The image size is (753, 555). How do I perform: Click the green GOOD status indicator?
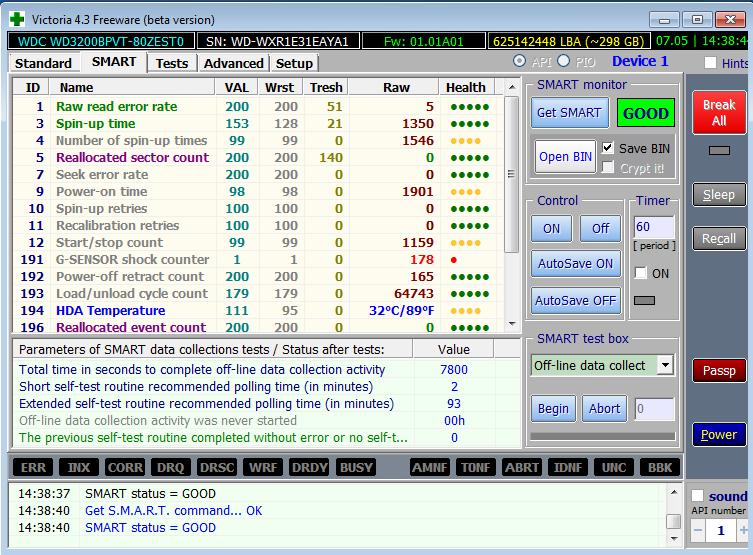(645, 113)
